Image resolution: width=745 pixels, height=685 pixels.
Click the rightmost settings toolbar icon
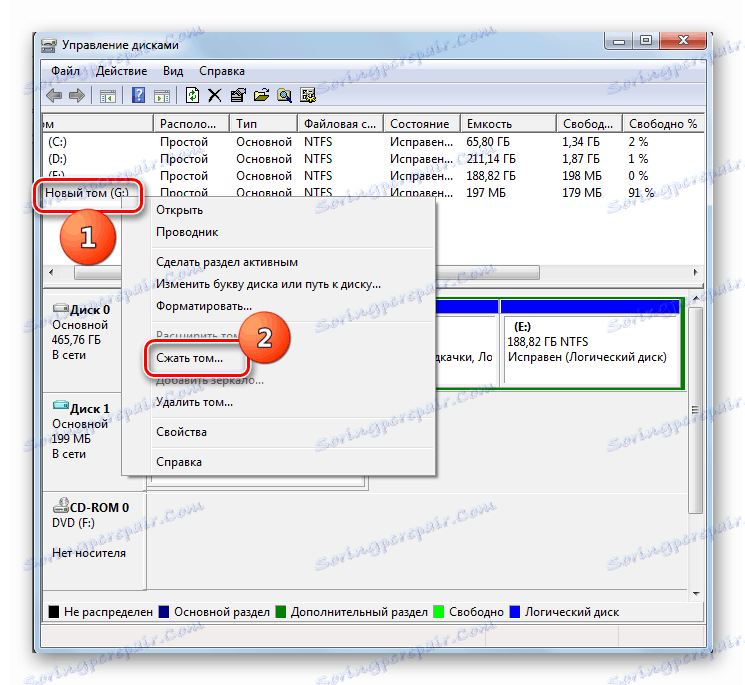(x=308, y=95)
